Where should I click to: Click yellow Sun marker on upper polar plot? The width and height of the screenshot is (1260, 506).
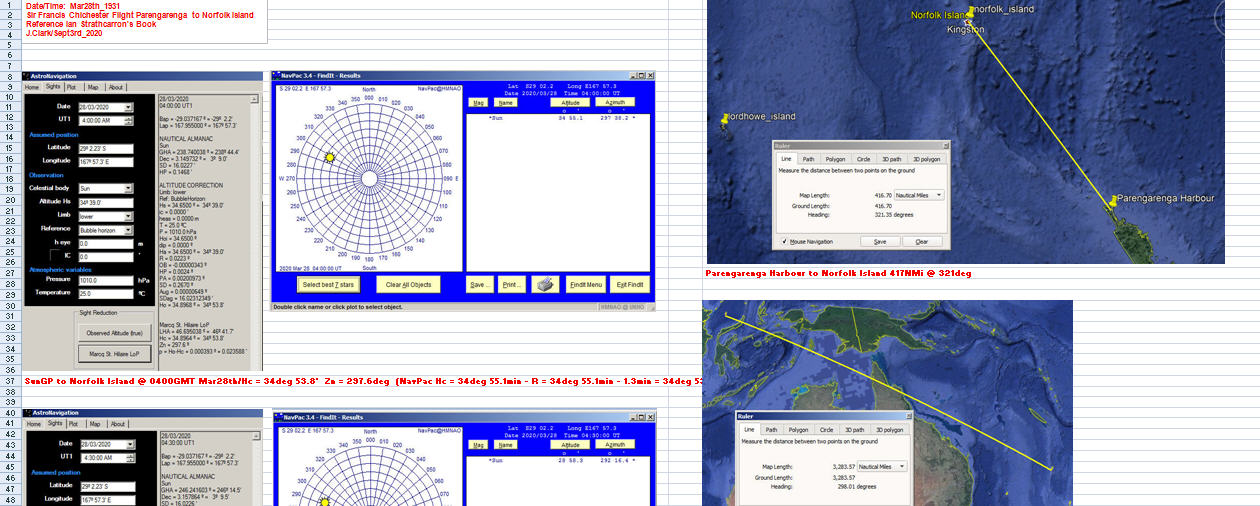329,158
